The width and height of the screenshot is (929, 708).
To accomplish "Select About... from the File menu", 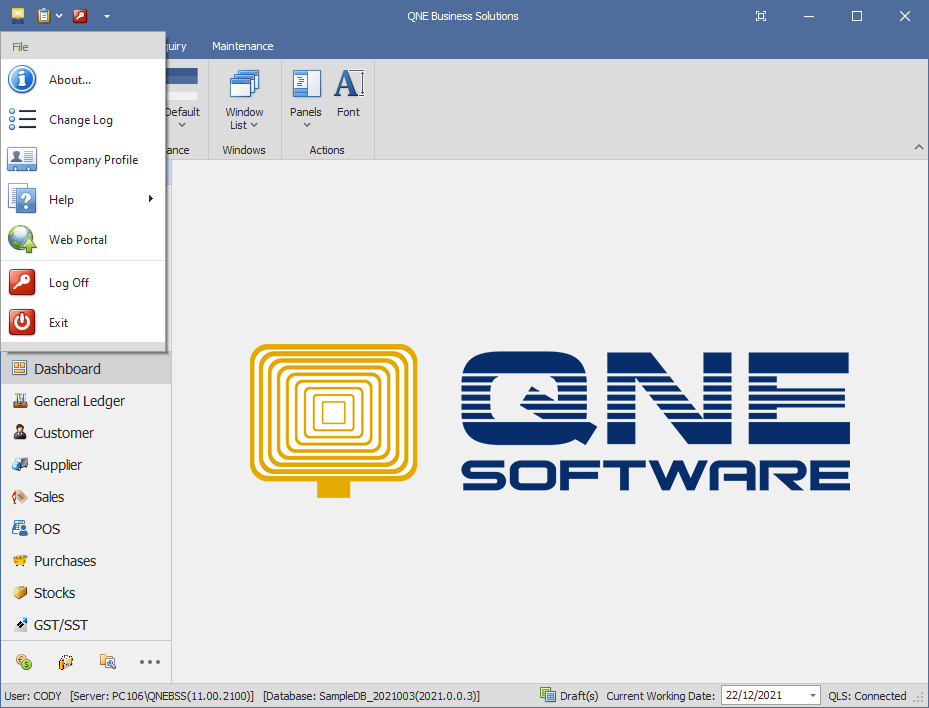I will (x=83, y=80).
